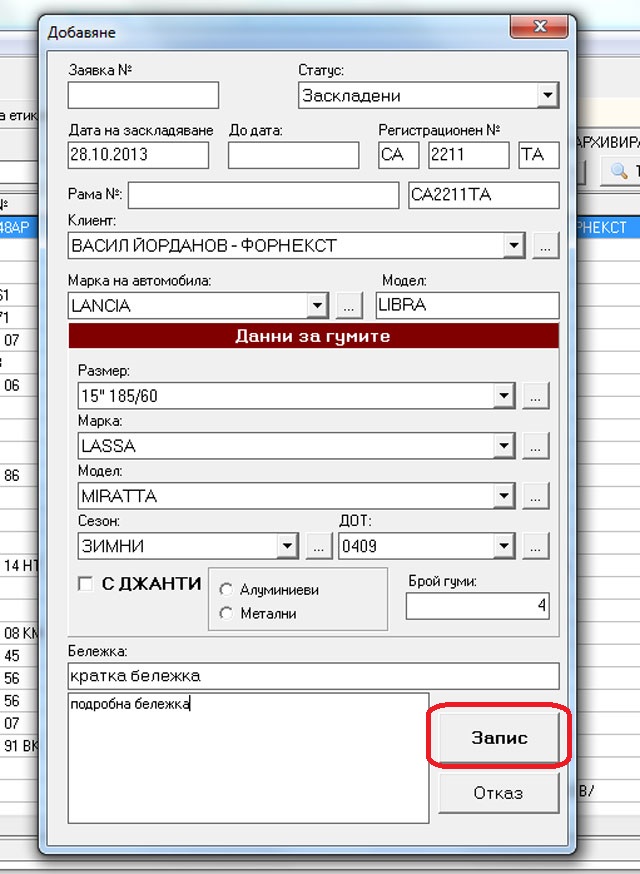Expand the Клиент dropdown list

pos(513,245)
